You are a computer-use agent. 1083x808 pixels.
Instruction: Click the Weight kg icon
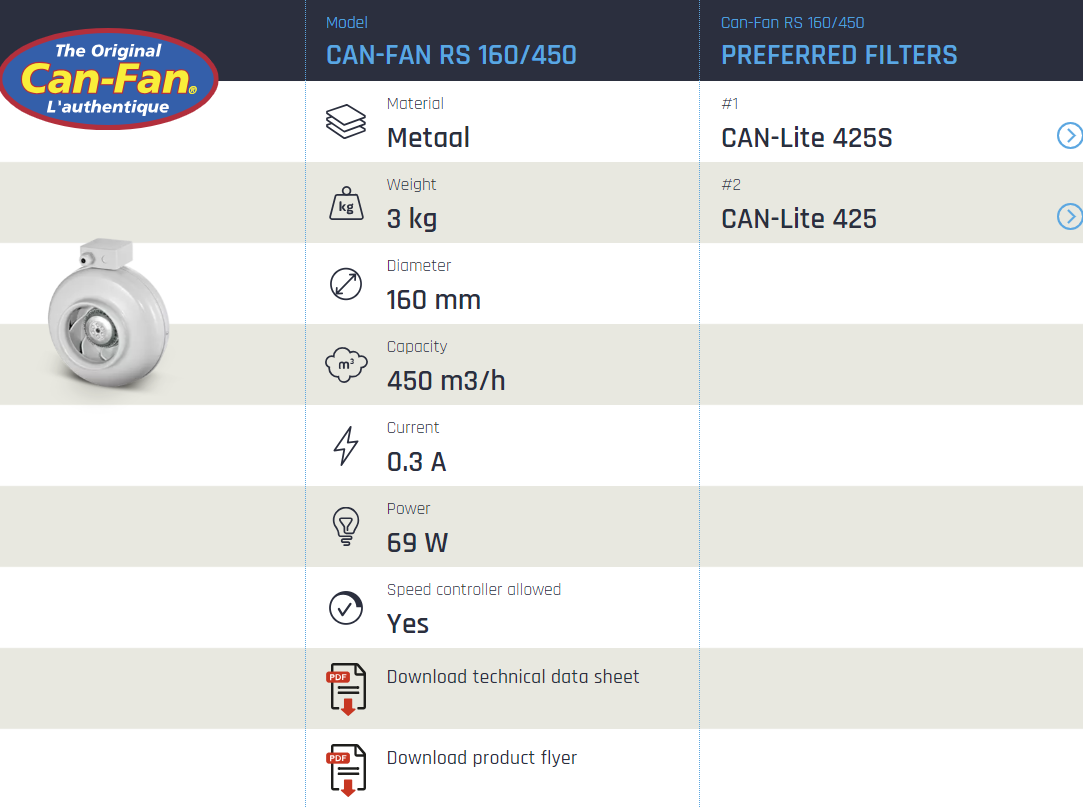pos(346,203)
